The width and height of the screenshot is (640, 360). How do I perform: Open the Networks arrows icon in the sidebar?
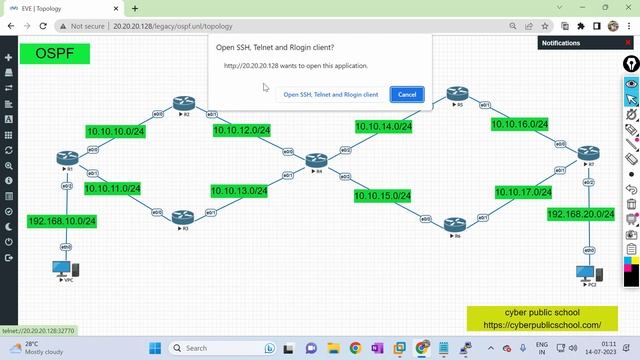pos(9,88)
